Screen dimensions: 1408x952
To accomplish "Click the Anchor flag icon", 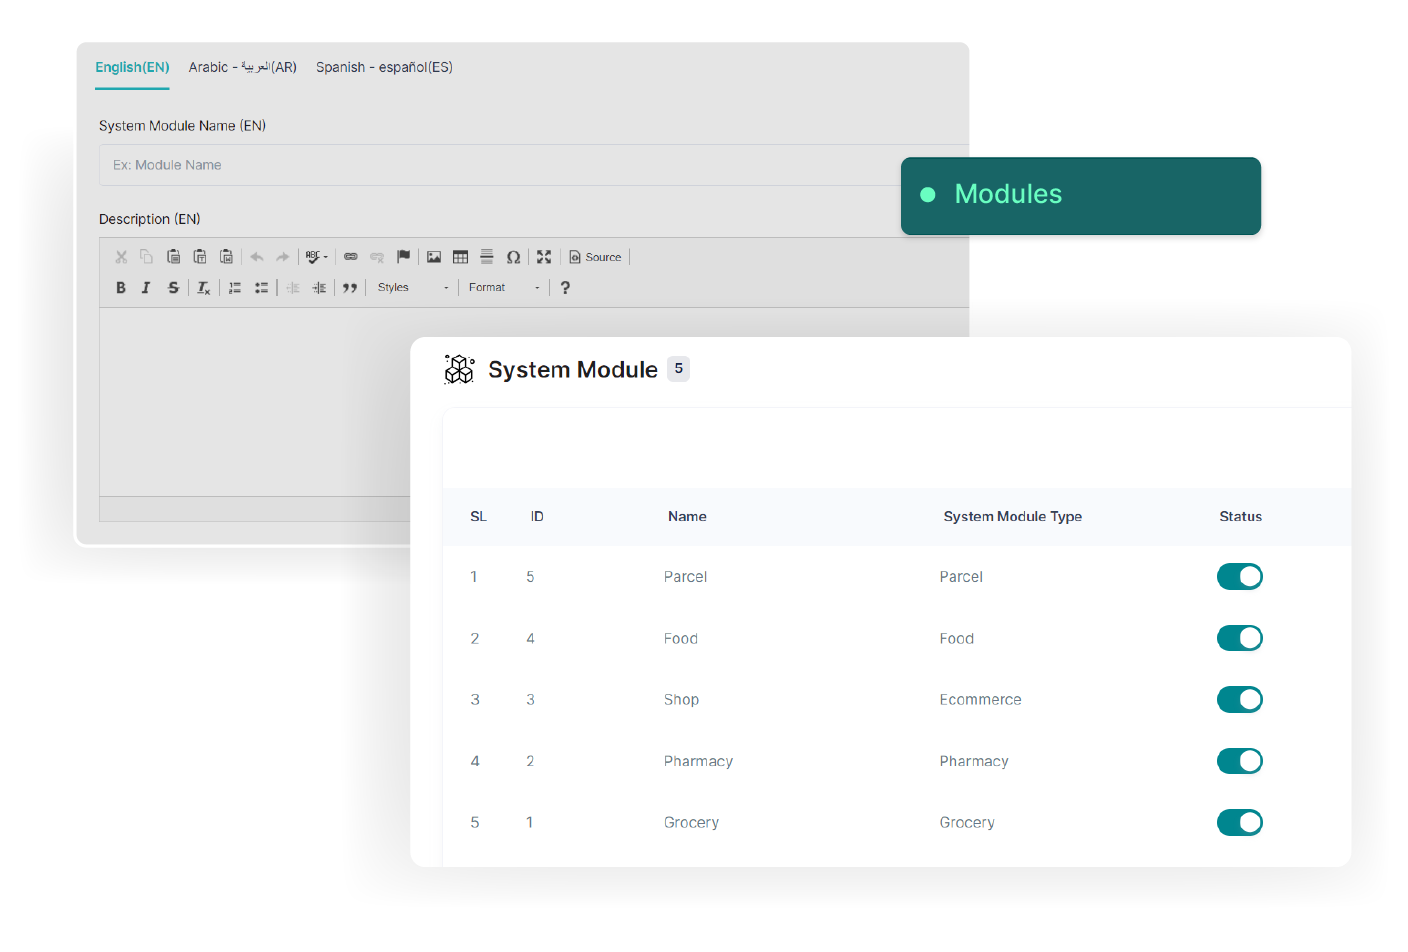I will coord(404,257).
